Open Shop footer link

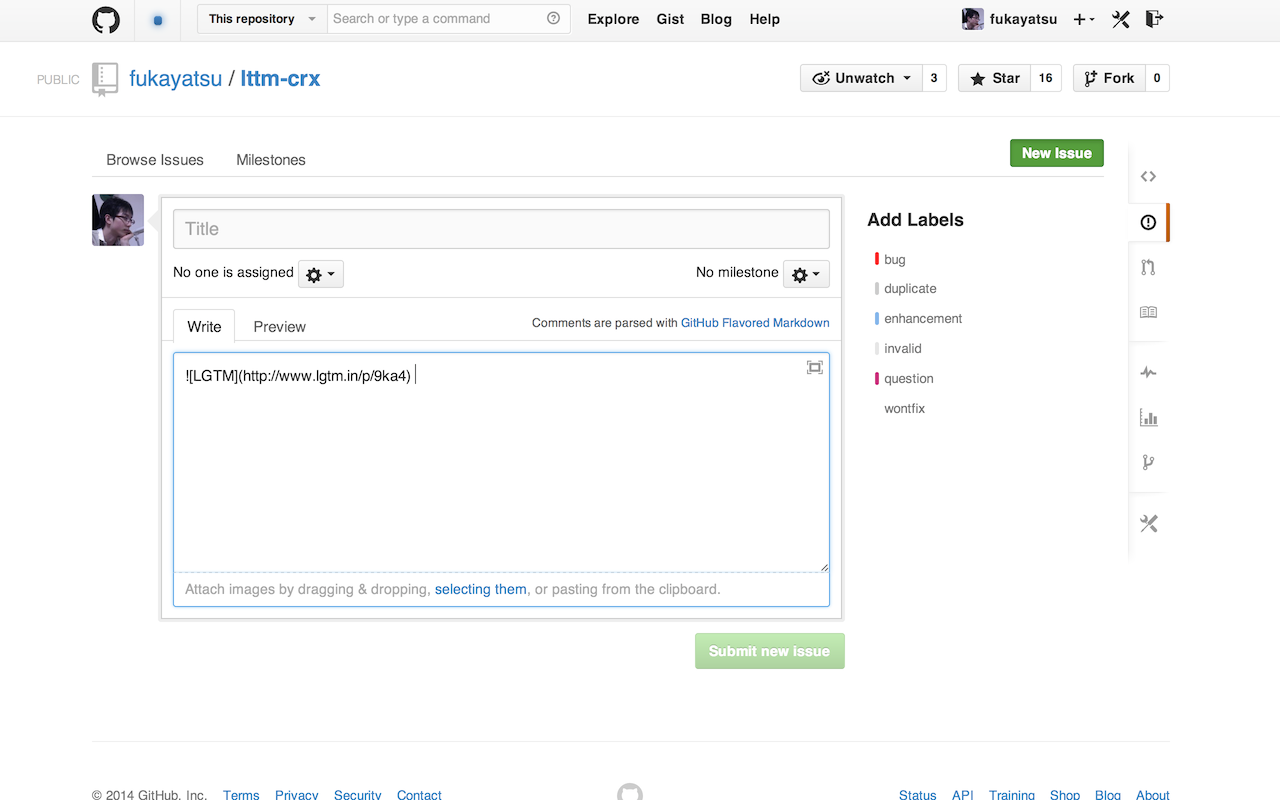1065,795
